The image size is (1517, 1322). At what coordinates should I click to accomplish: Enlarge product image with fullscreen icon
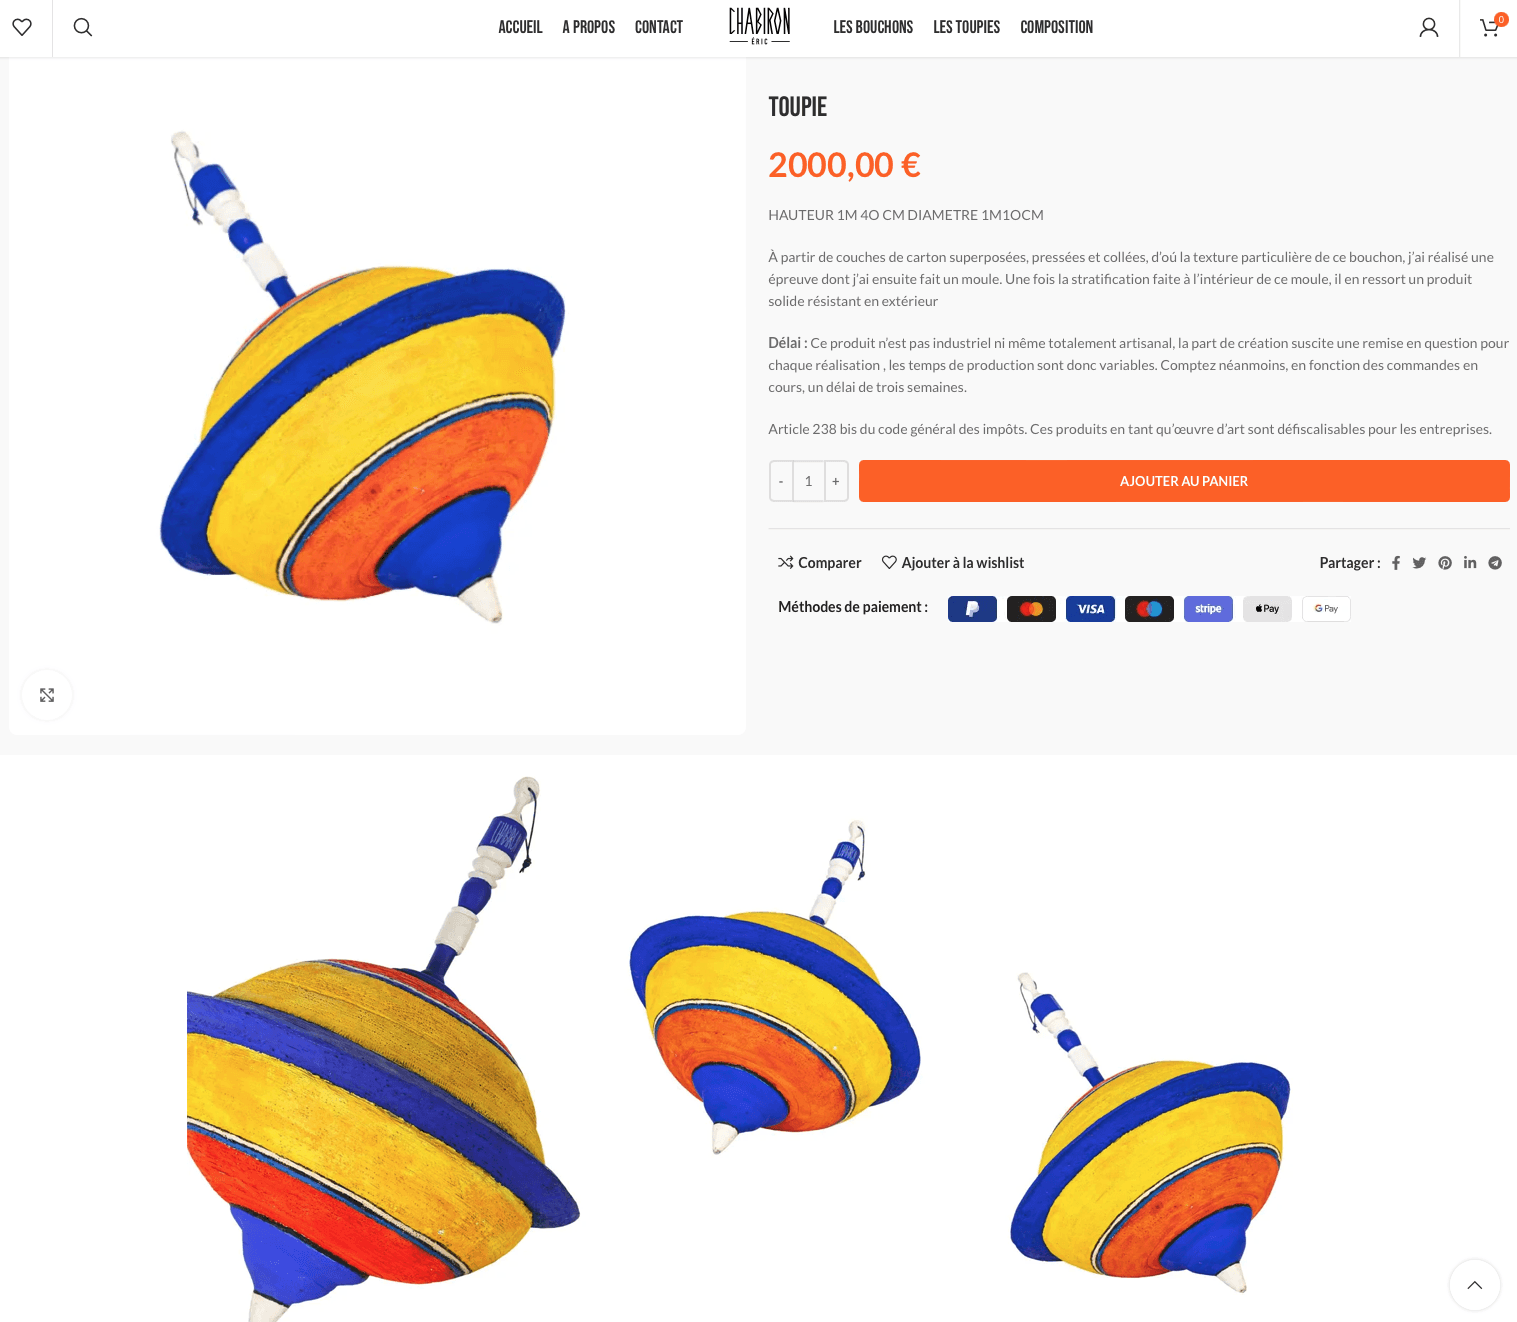pos(47,695)
